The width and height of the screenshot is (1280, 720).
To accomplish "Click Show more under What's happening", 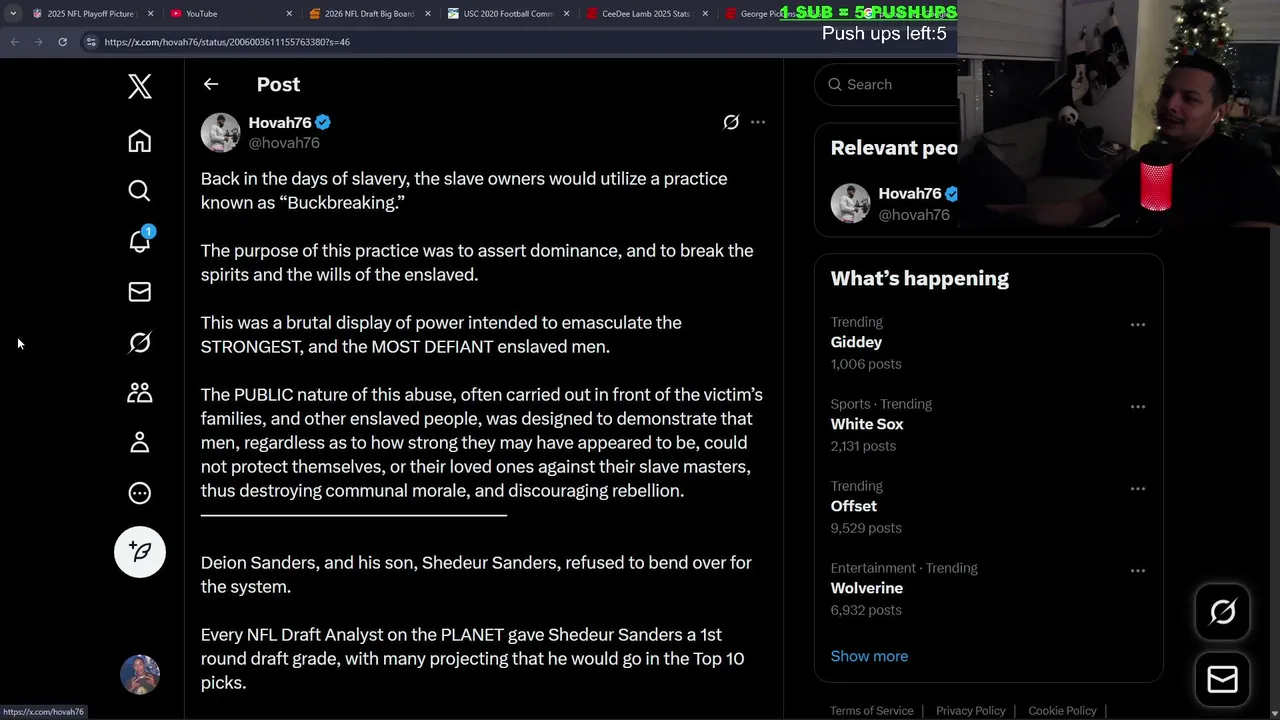I will tap(869, 656).
